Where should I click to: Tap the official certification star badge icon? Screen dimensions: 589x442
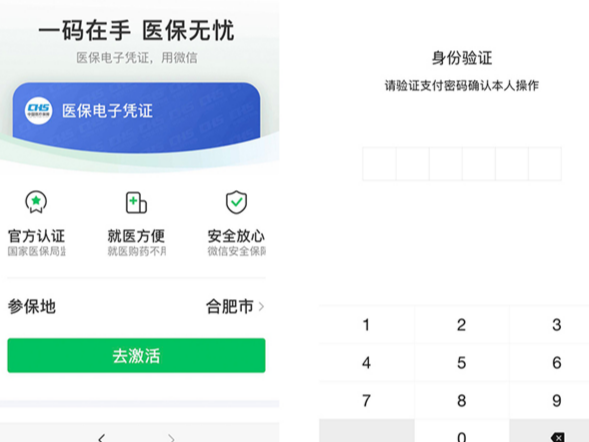pyautogui.click(x=36, y=202)
